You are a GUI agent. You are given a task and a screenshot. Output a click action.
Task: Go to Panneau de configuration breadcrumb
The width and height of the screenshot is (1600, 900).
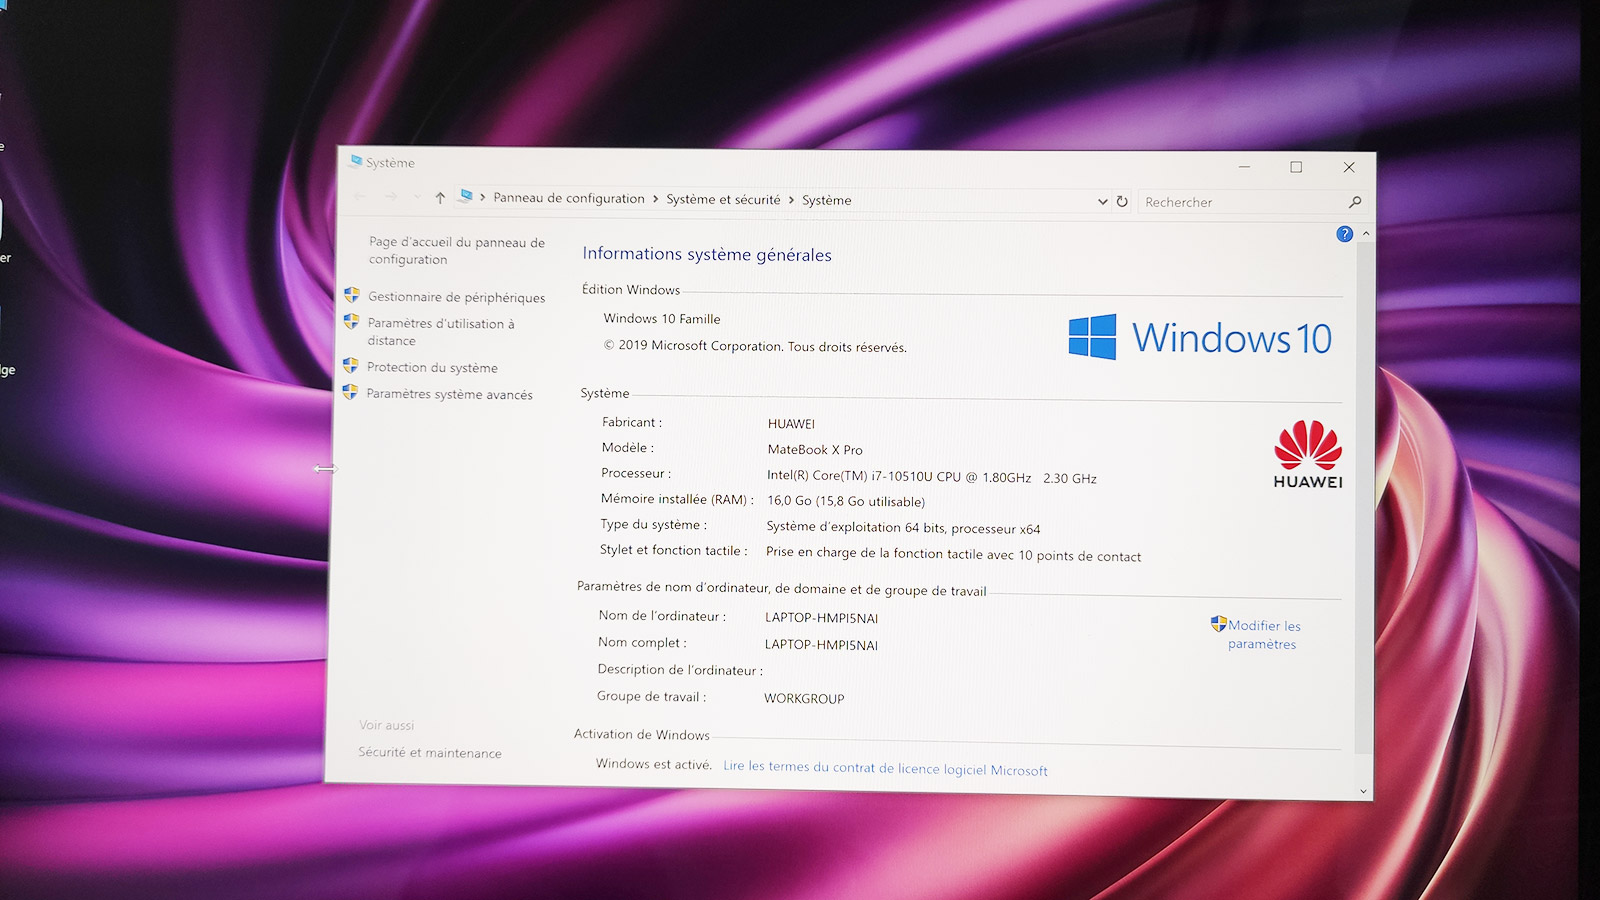pyautogui.click(x=569, y=198)
